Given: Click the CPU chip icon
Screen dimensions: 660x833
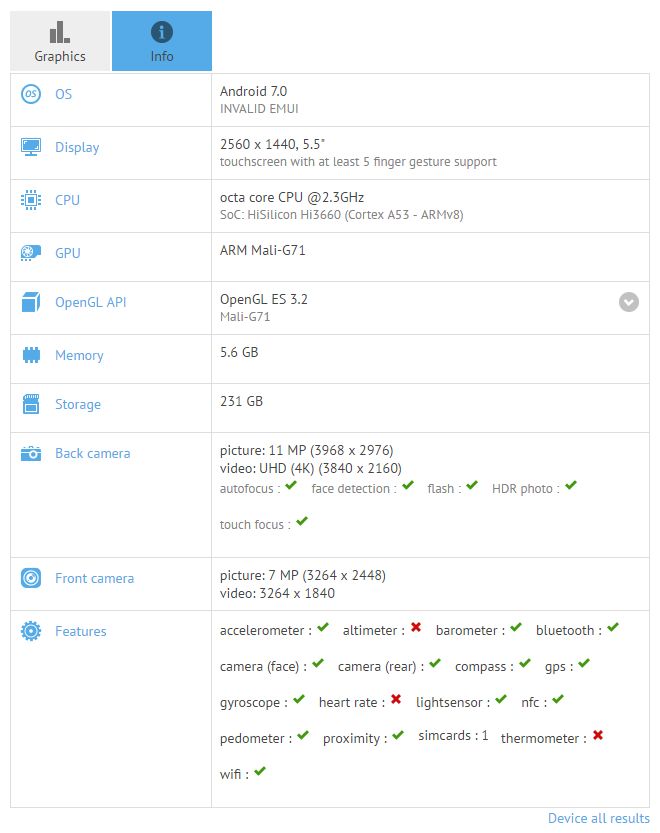Looking at the screenshot, I should [x=31, y=200].
